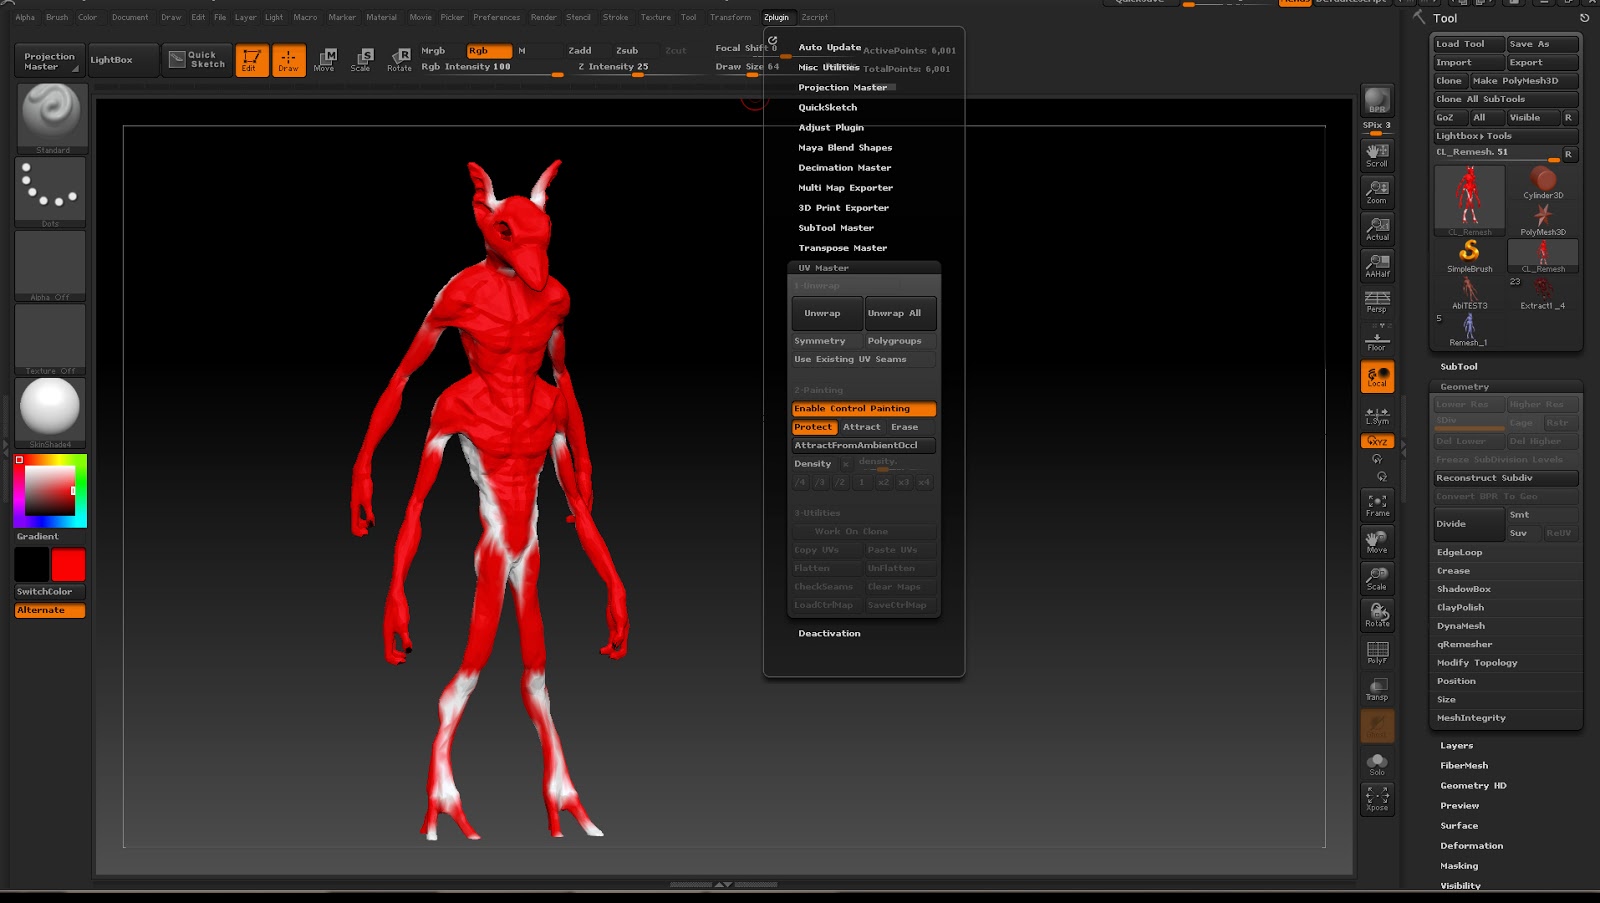
Task: Open the Brush menu
Action: point(57,17)
